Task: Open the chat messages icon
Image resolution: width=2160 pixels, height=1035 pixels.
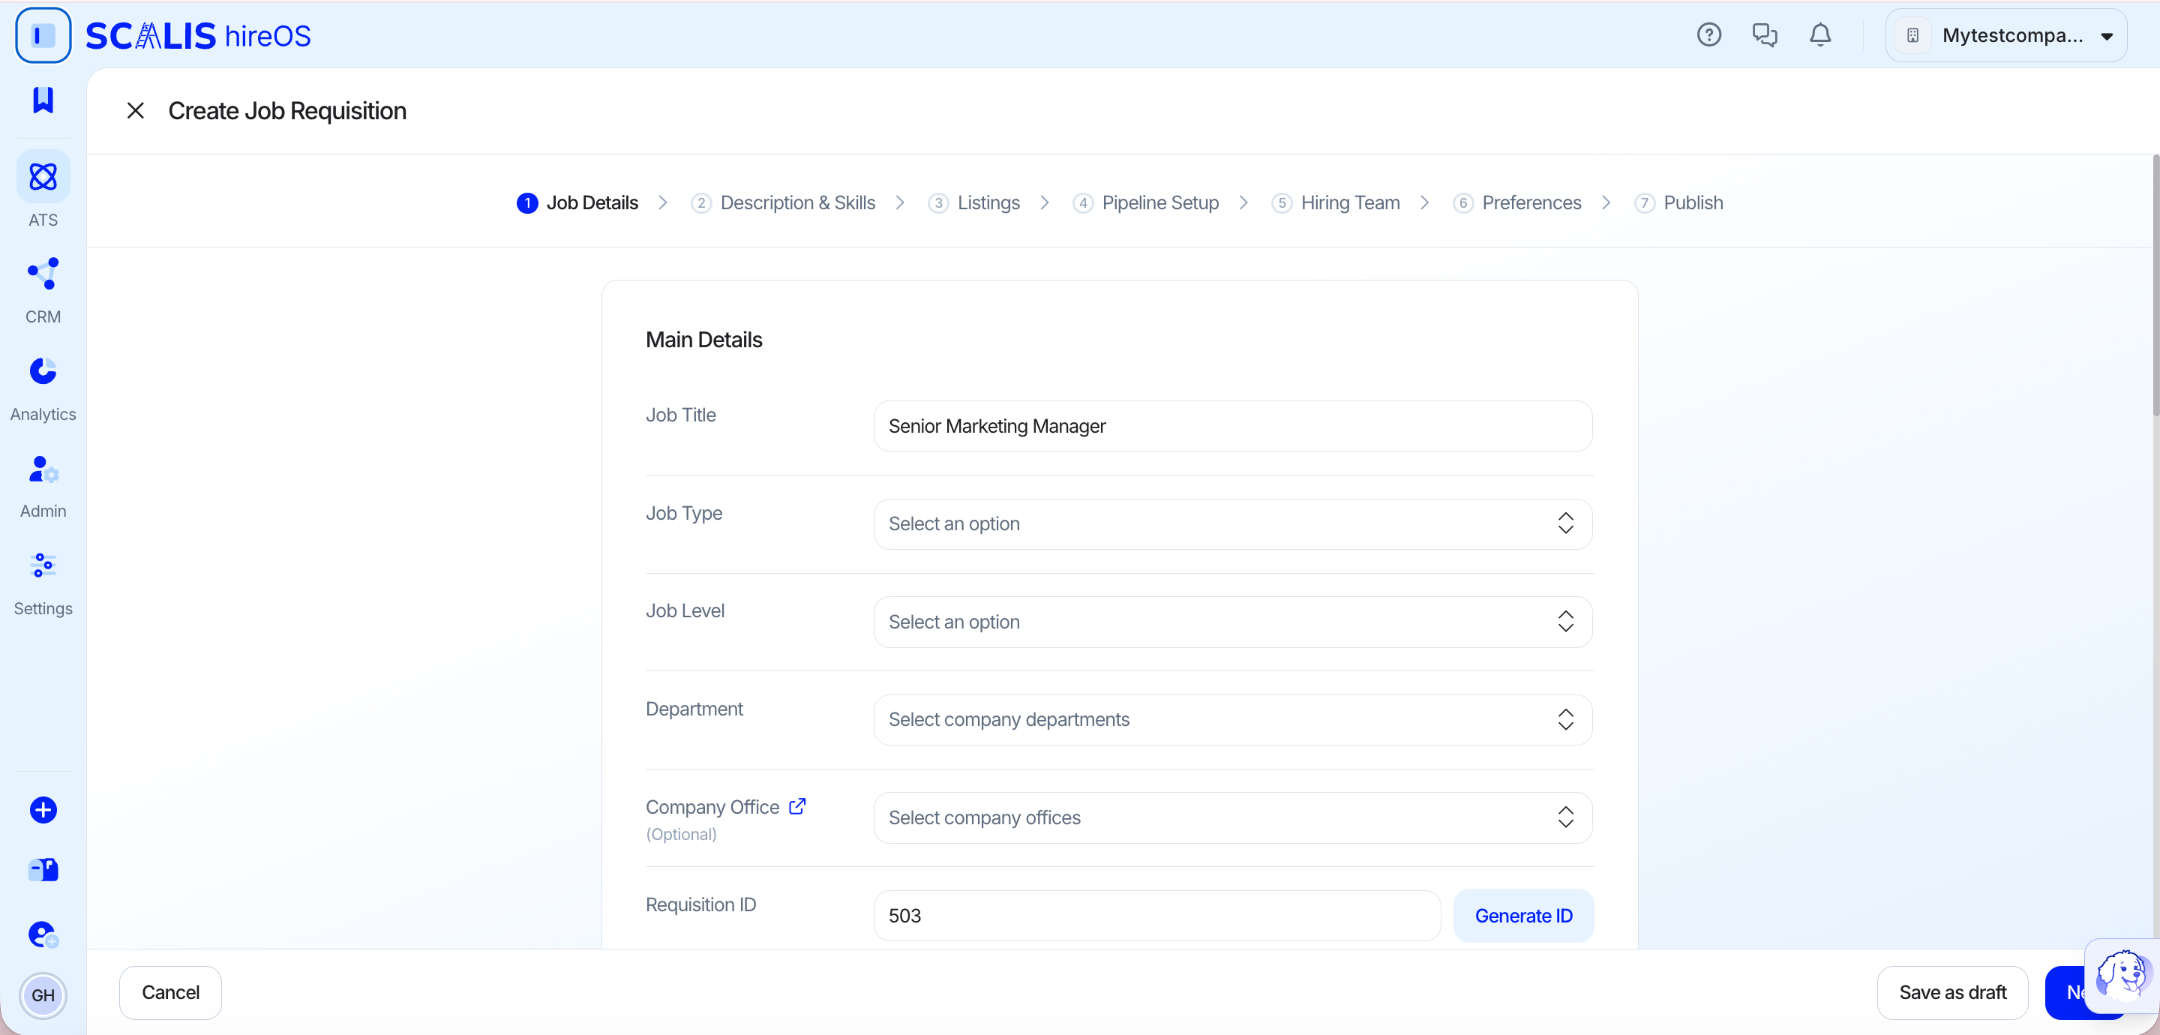Action: (x=1765, y=35)
